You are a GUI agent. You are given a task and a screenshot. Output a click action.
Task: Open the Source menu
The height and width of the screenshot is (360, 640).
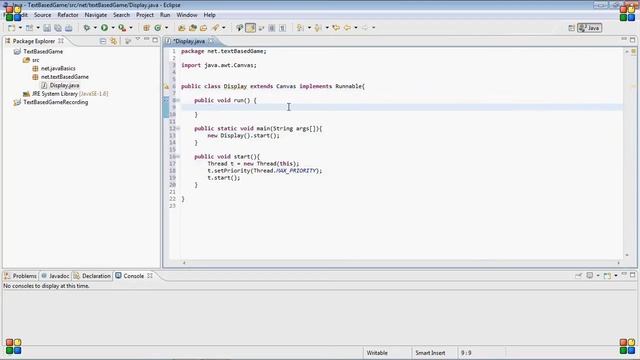click(42, 15)
